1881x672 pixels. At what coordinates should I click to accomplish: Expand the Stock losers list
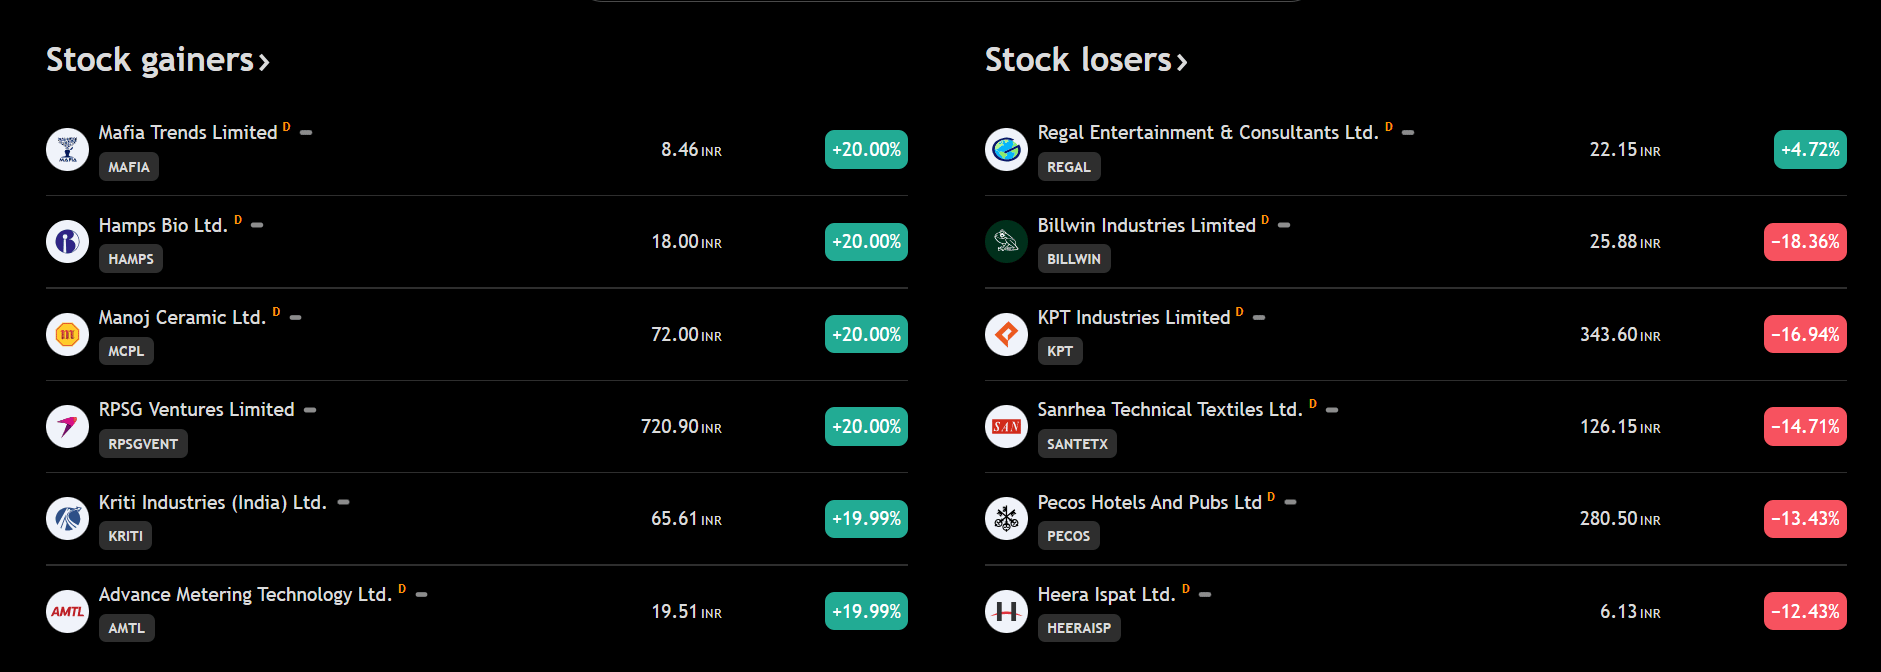pos(1087,60)
